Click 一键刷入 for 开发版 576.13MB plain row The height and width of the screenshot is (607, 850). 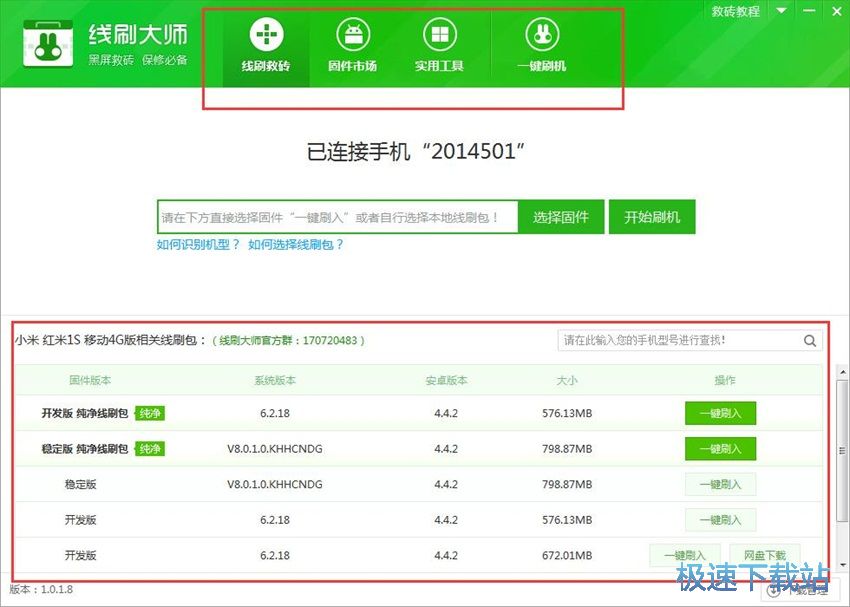[x=720, y=520]
